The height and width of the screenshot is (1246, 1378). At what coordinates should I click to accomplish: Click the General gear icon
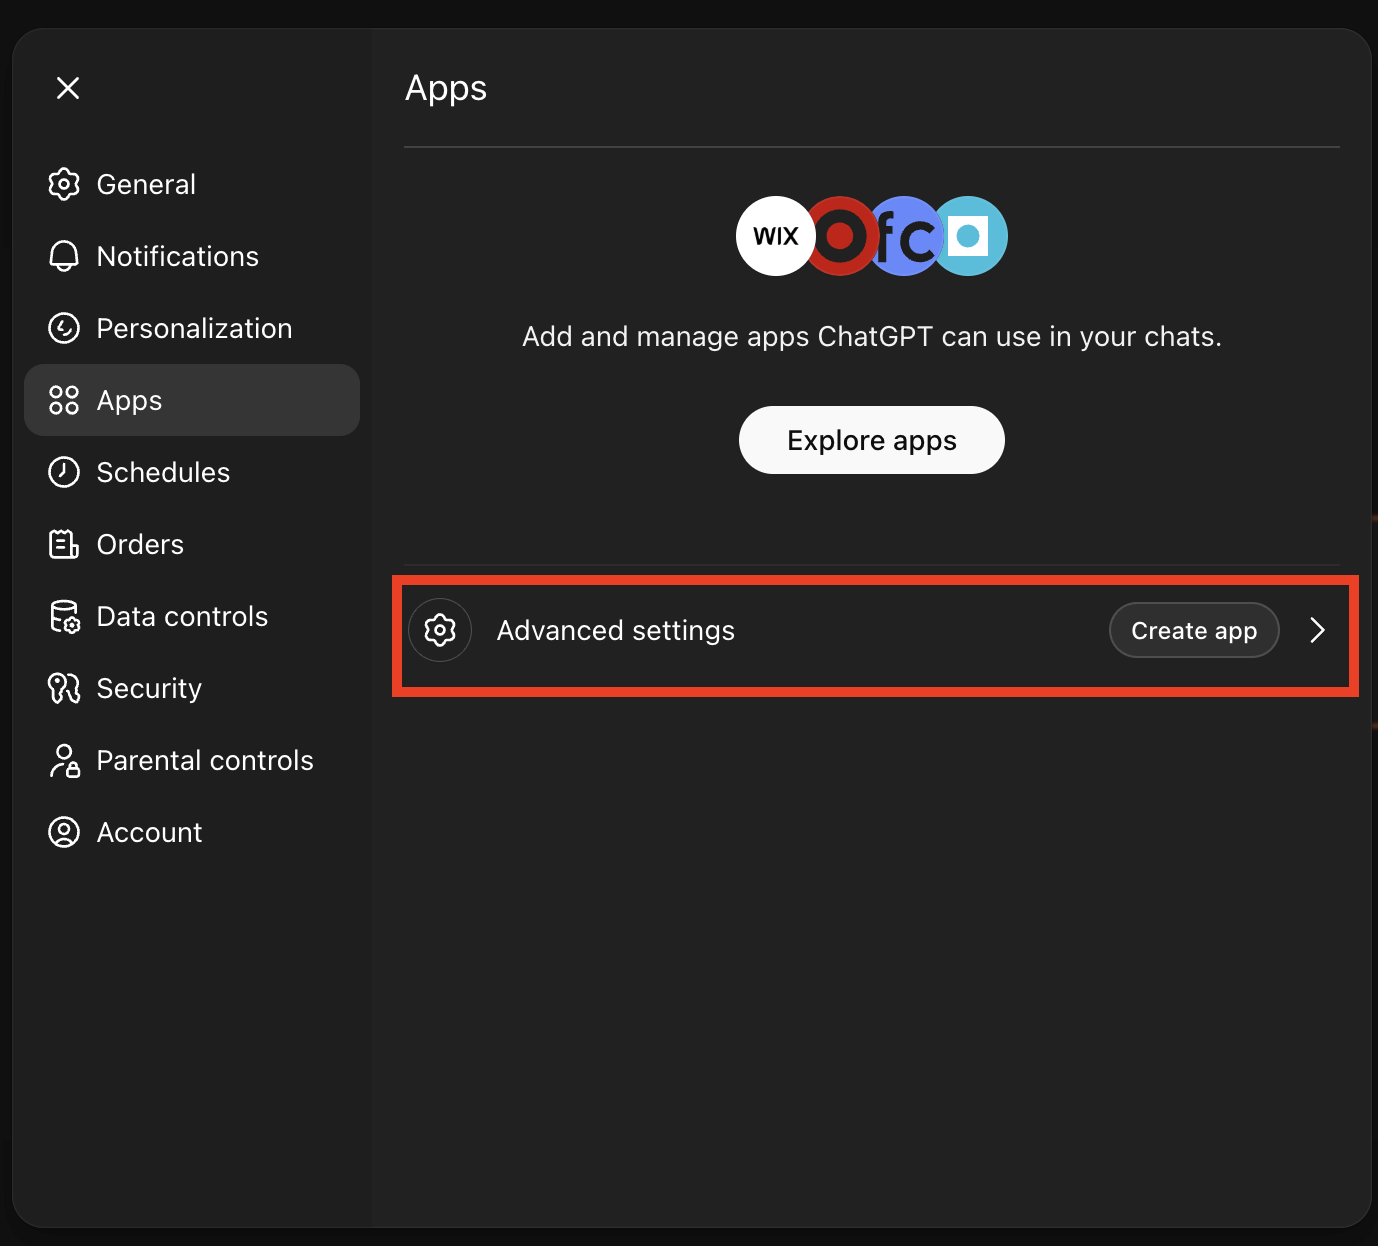click(x=64, y=184)
